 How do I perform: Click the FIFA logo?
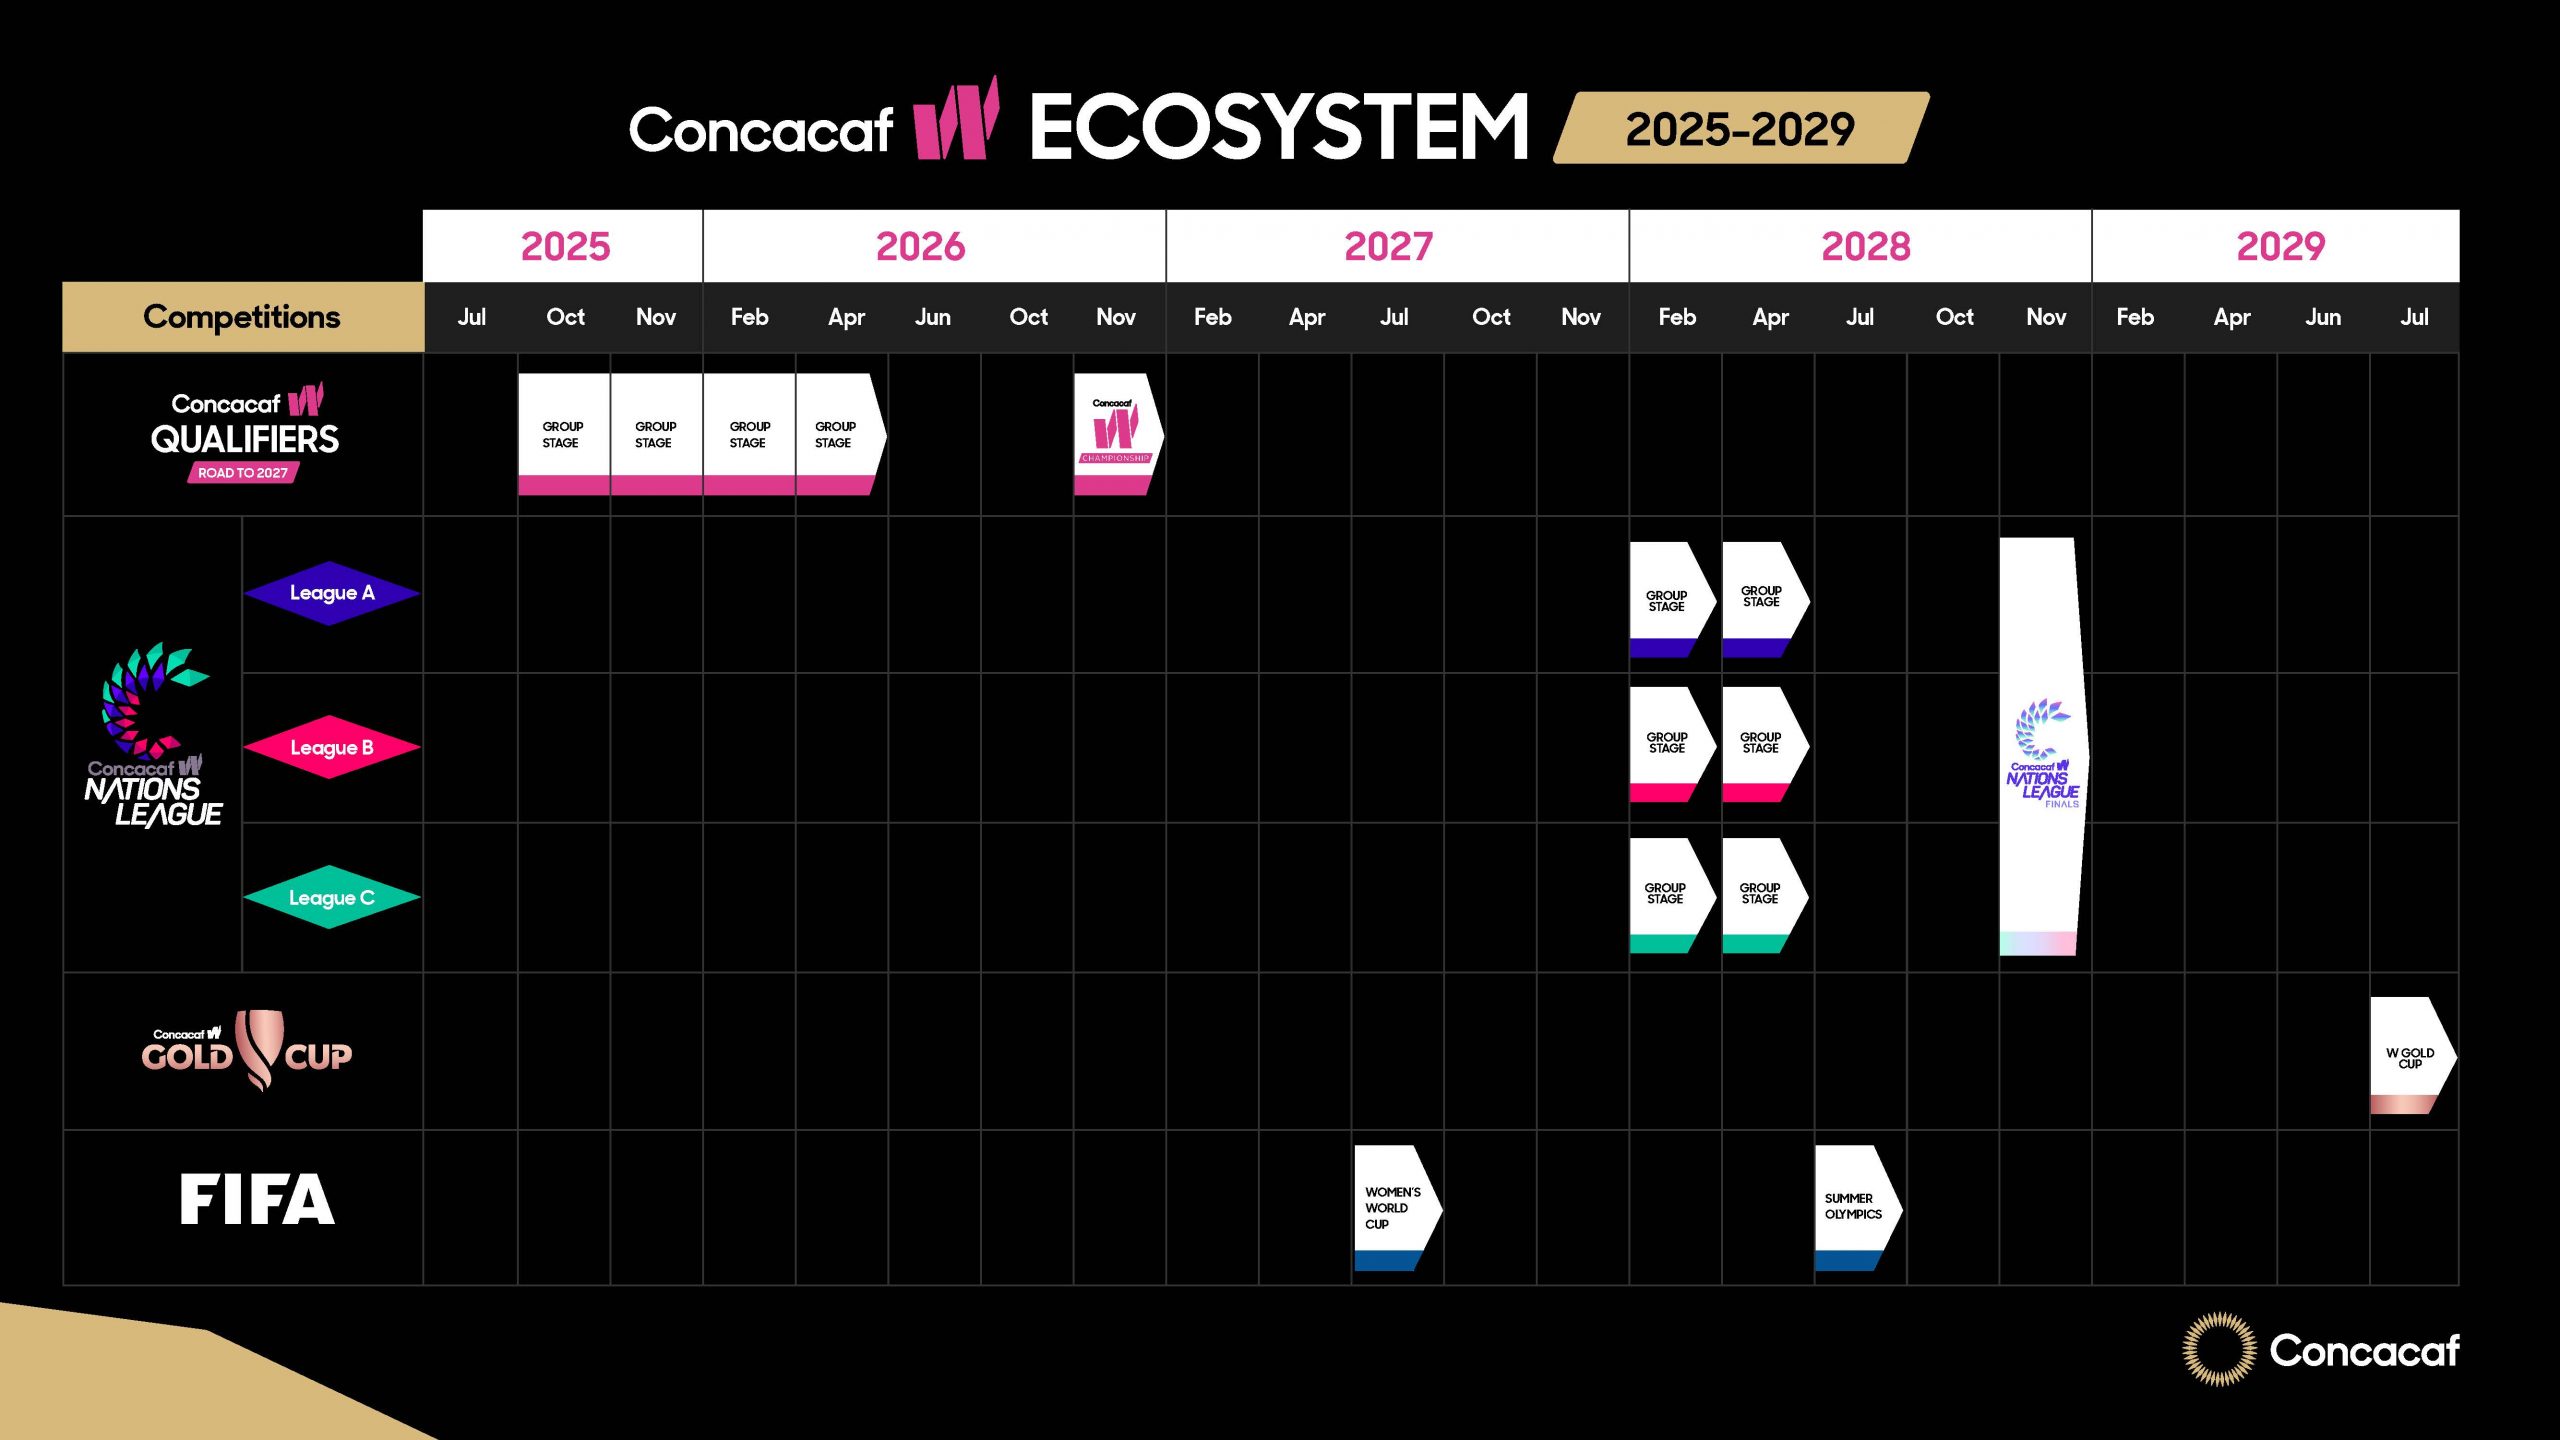[x=257, y=1200]
